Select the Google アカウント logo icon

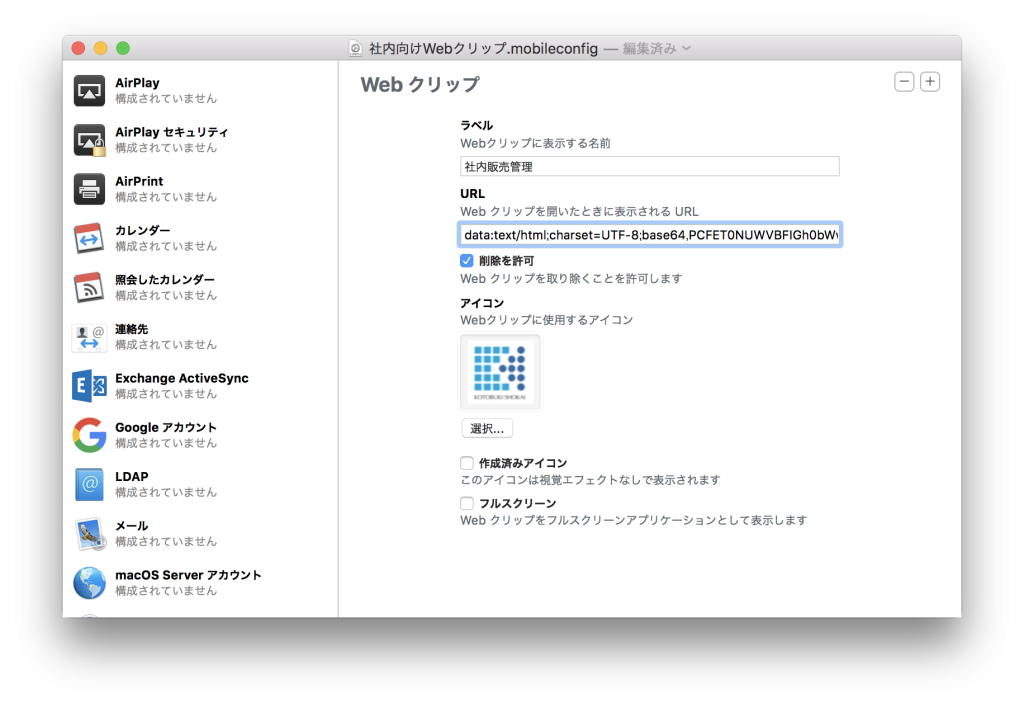89,435
